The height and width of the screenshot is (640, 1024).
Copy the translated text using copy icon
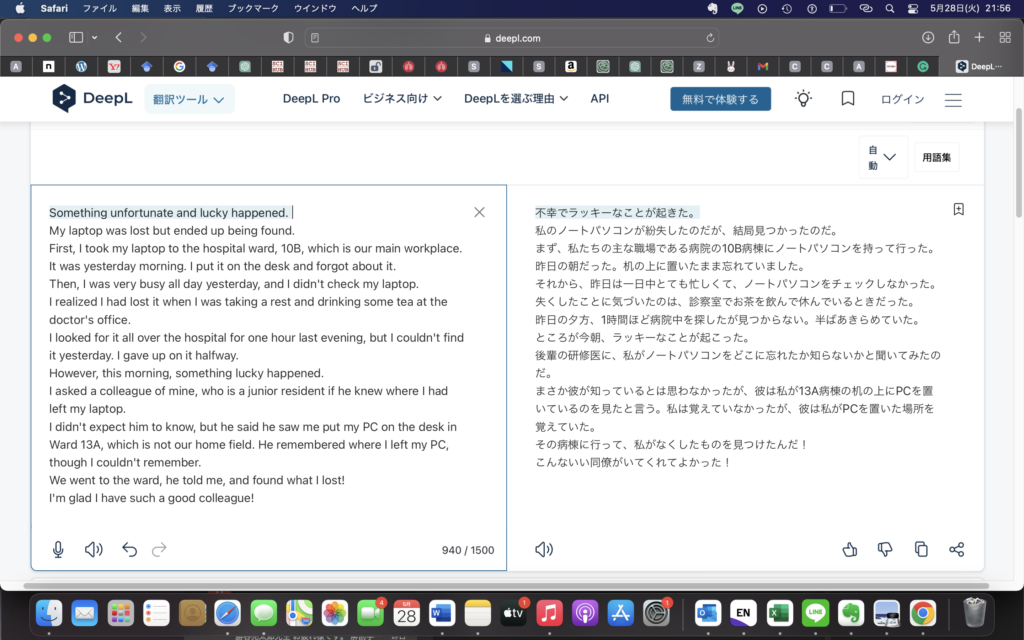(921, 549)
